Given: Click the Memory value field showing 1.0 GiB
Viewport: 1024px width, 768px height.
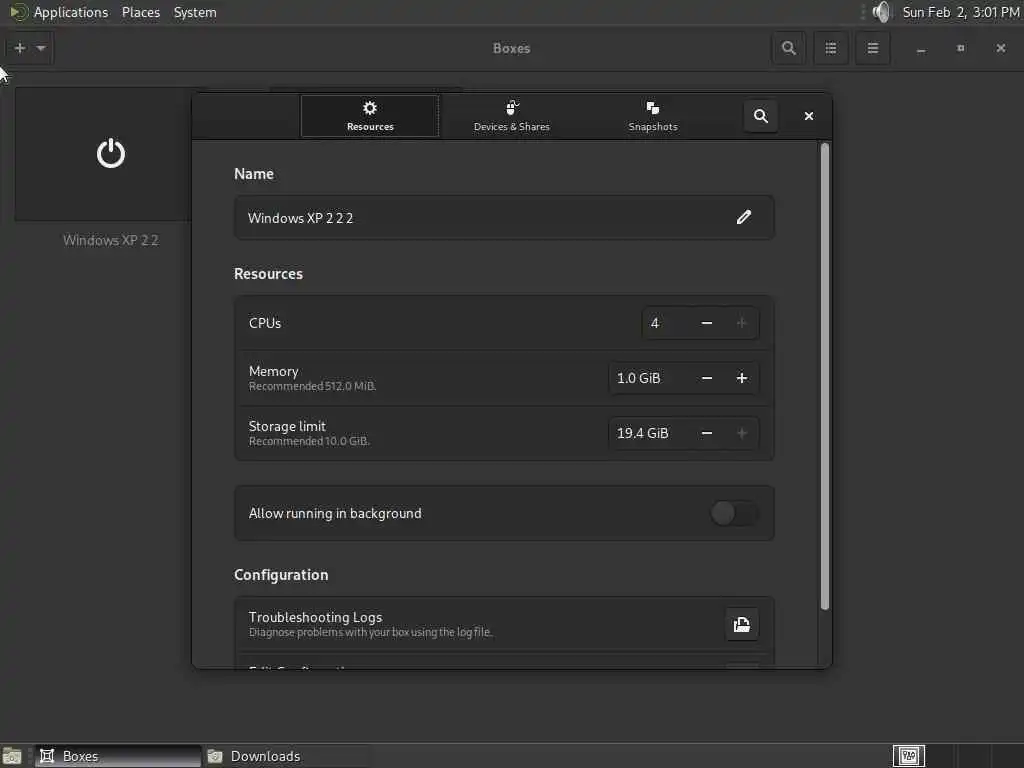Looking at the screenshot, I should 649,378.
